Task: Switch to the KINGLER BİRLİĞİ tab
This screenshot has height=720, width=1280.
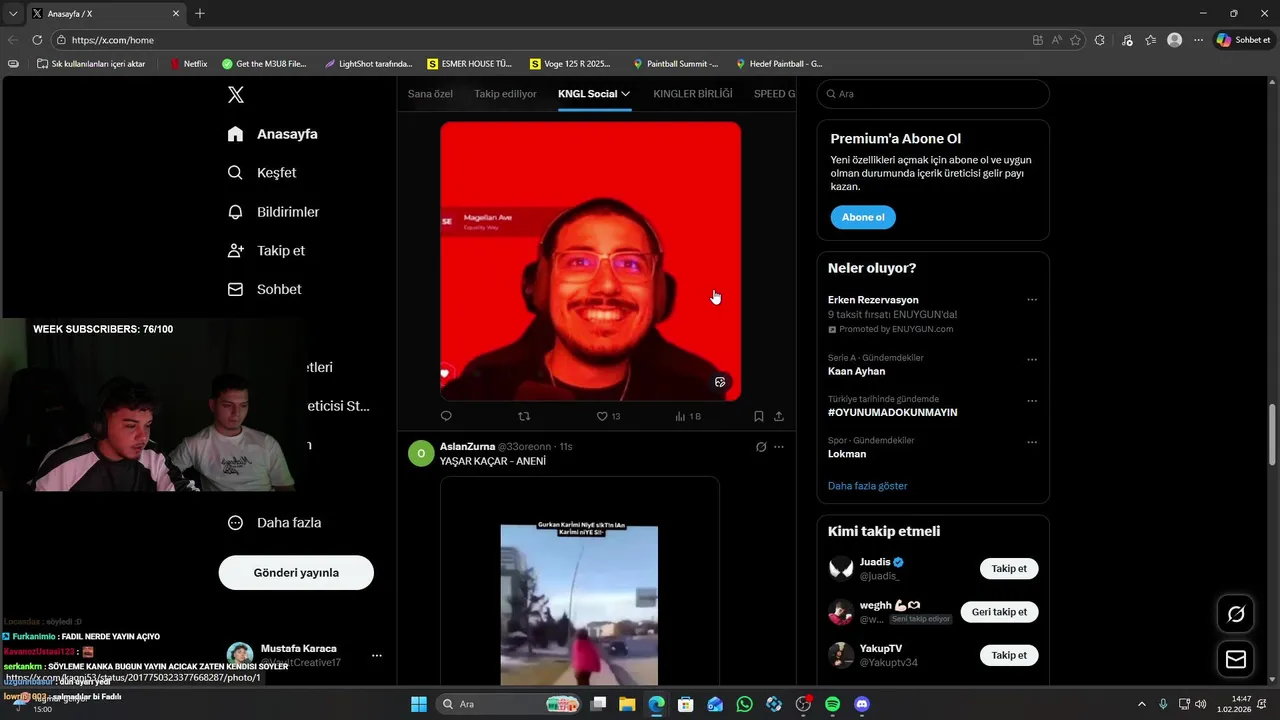Action: tap(693, 94)
